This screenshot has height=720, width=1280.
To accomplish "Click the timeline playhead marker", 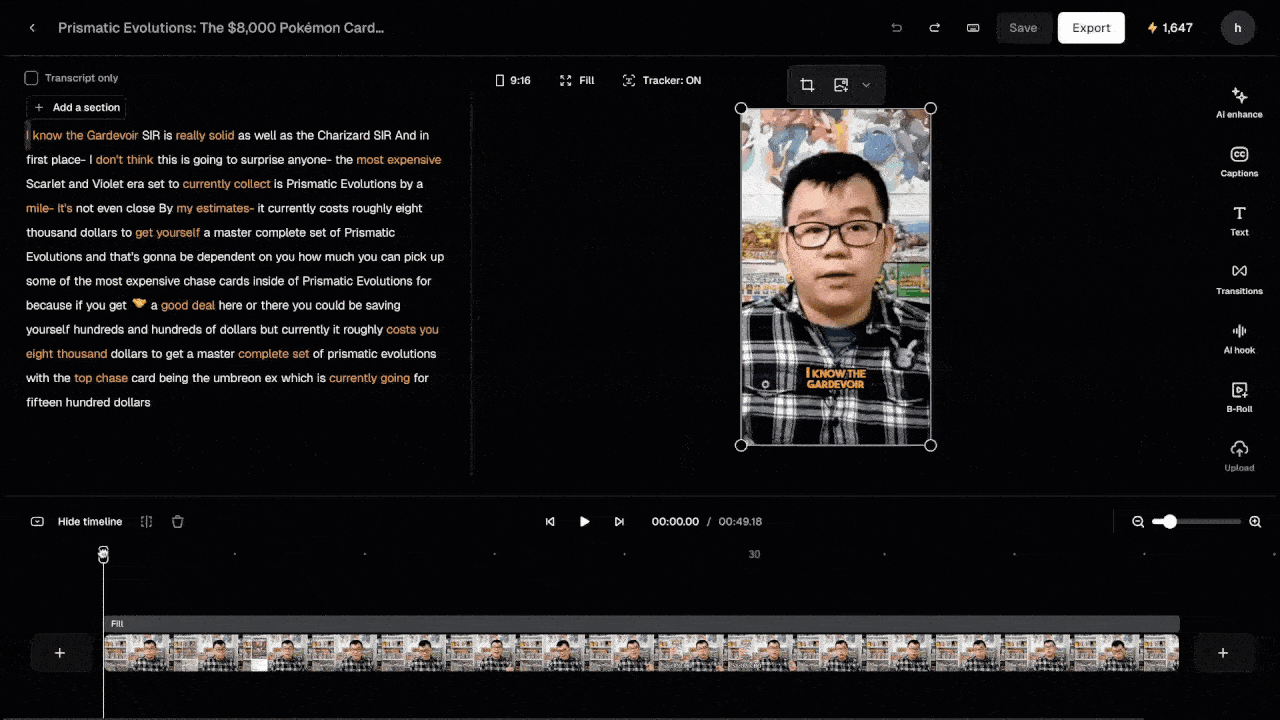I will [103, 554].
